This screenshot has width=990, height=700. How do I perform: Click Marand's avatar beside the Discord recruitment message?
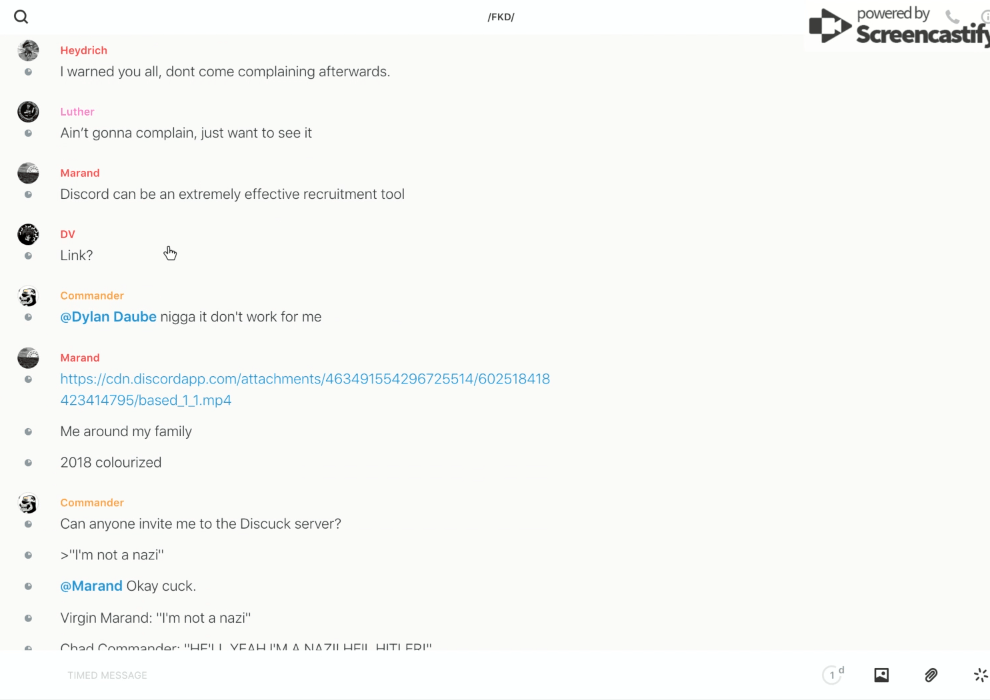click(28, 173)
